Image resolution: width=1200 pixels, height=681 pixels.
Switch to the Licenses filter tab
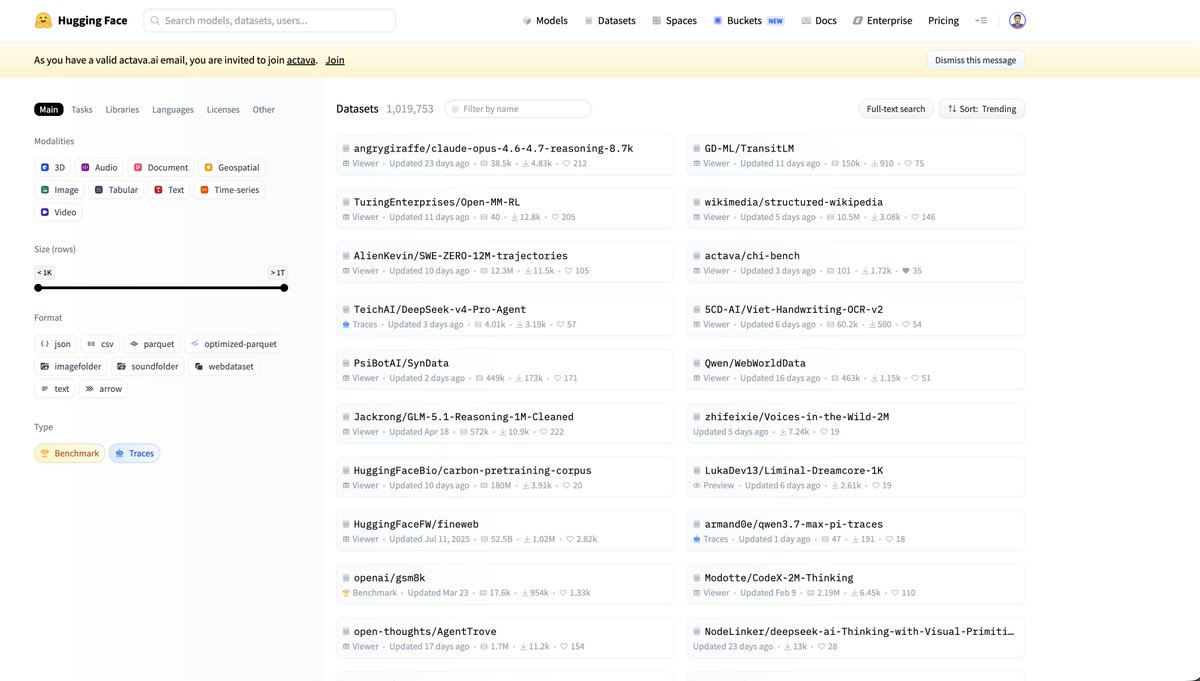(x=223, y=110)
